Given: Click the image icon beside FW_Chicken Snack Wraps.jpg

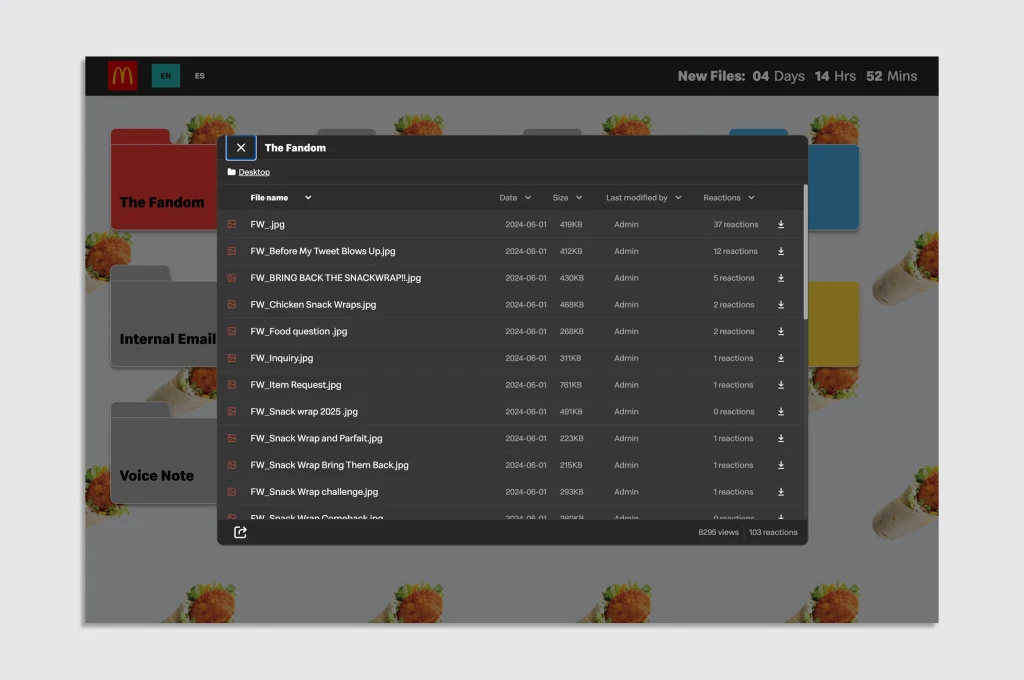Looking at the screenshot, I should pyautogui.click(x=232, y=305).
